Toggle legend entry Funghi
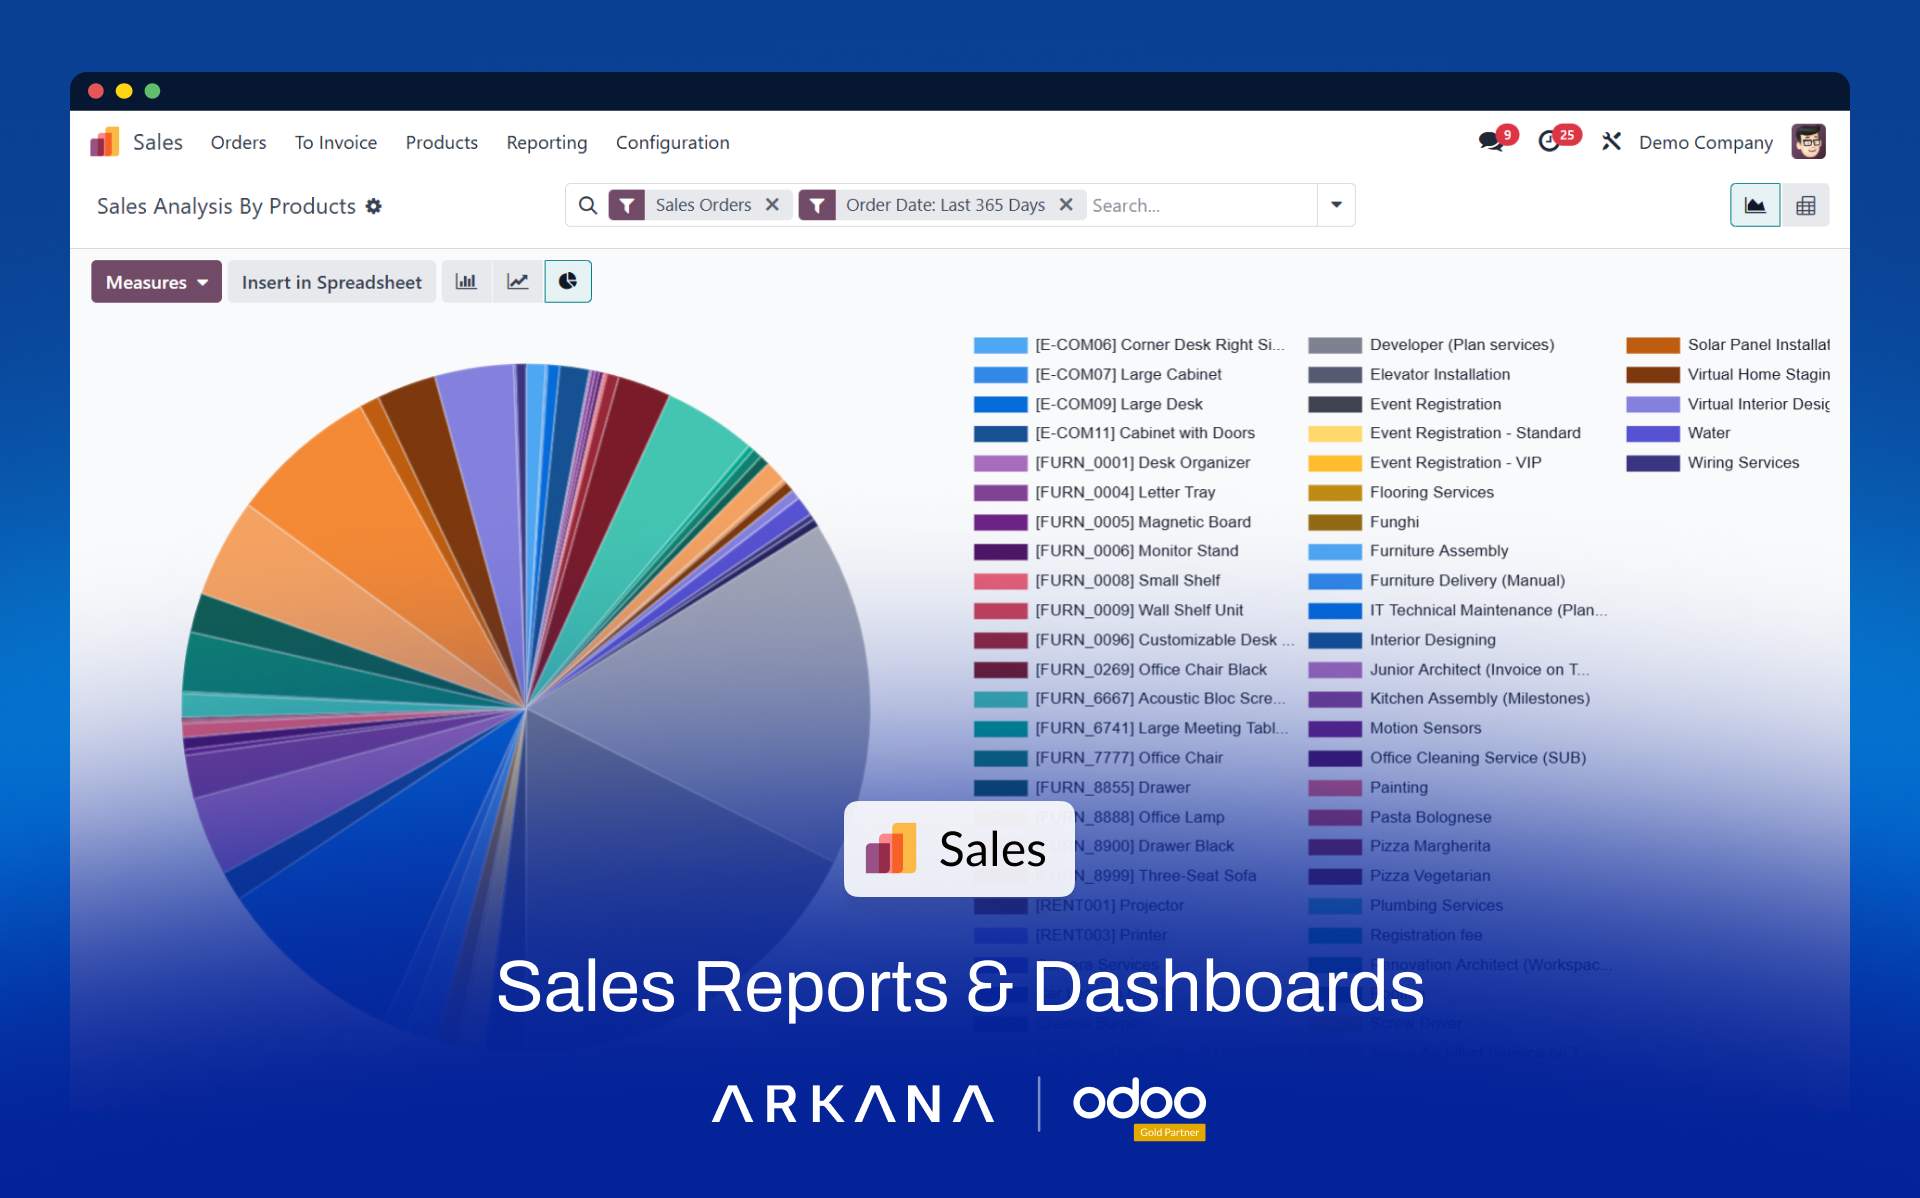 pyautogui.click(x=1364, y=522)
